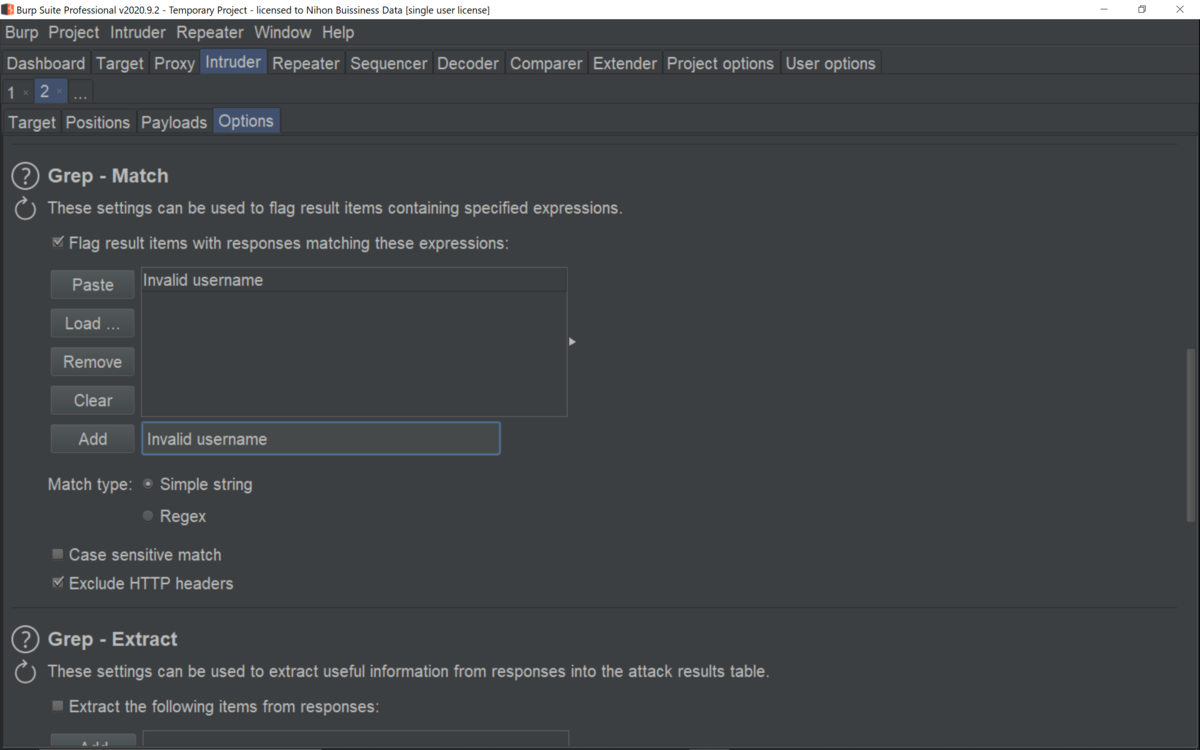Click the vertical scrollbar thumb
Screen dimensions: 1200x750
coord(1190,434)
